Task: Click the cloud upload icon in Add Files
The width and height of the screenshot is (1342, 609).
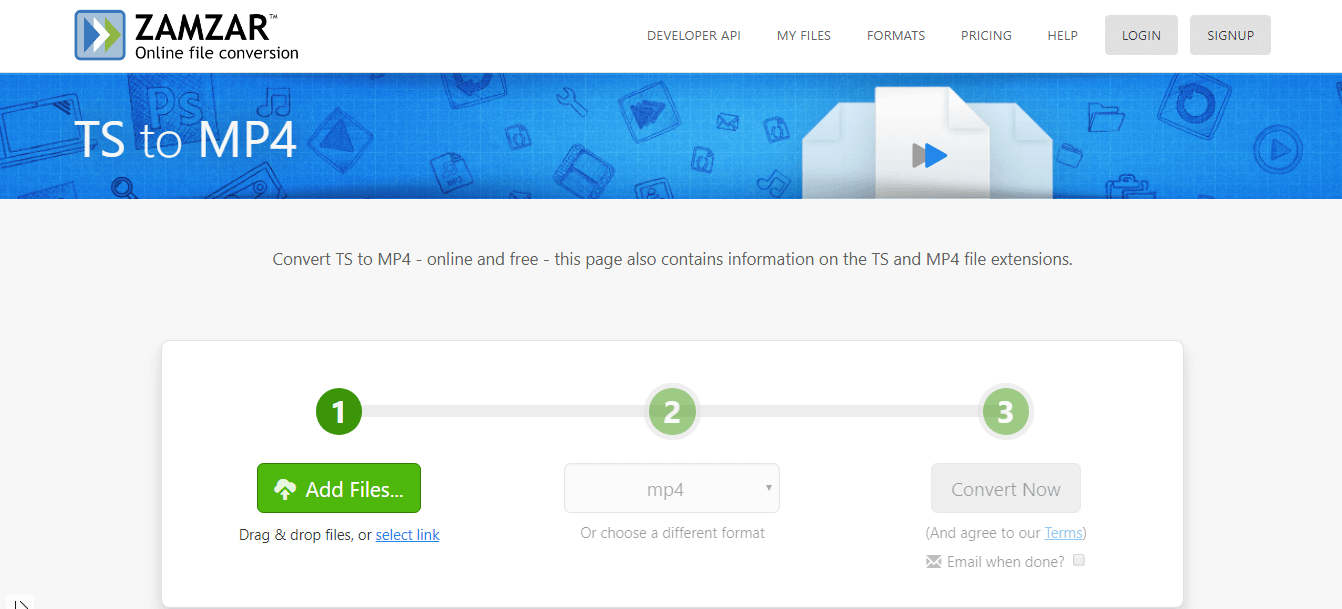Action: point(285,489)
